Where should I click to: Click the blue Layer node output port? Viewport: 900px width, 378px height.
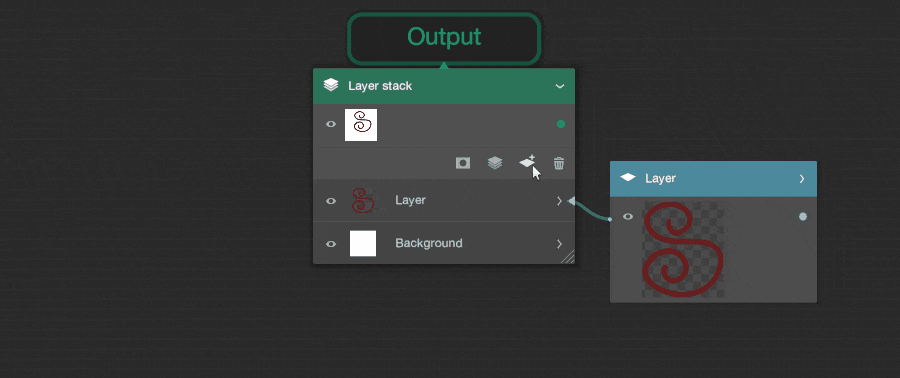point(802,216)
